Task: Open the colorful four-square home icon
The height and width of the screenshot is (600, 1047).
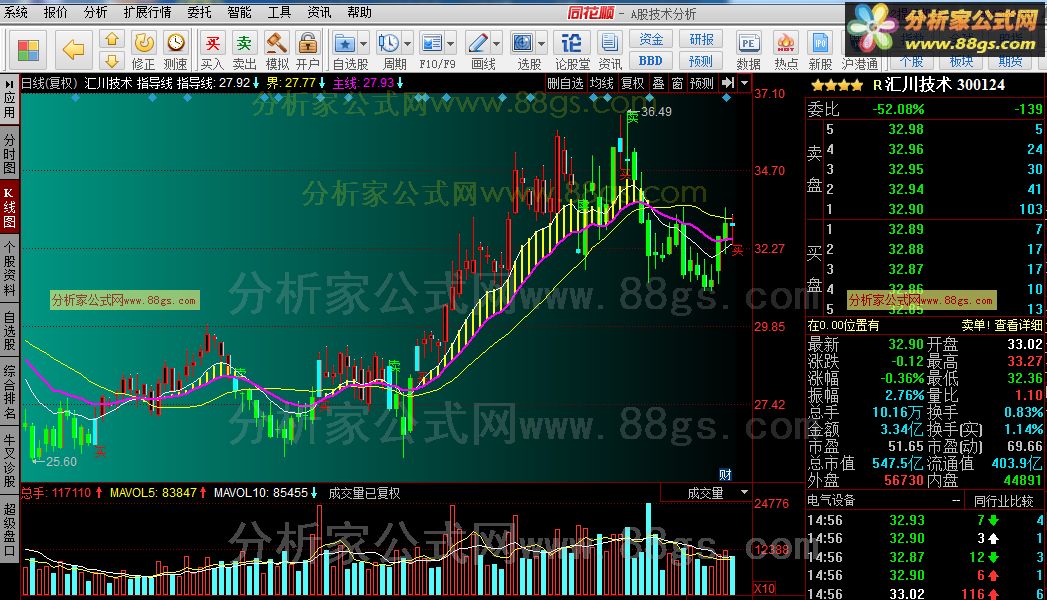Action: (28, 50)
